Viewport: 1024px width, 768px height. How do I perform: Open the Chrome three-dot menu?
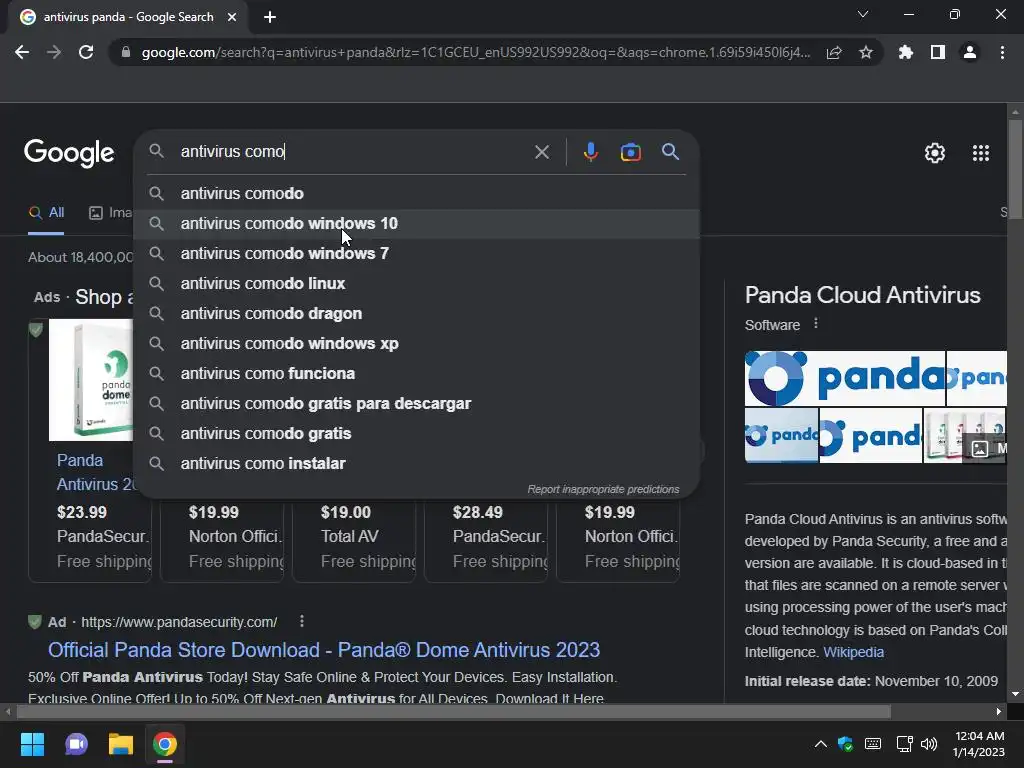[1002, 52]
